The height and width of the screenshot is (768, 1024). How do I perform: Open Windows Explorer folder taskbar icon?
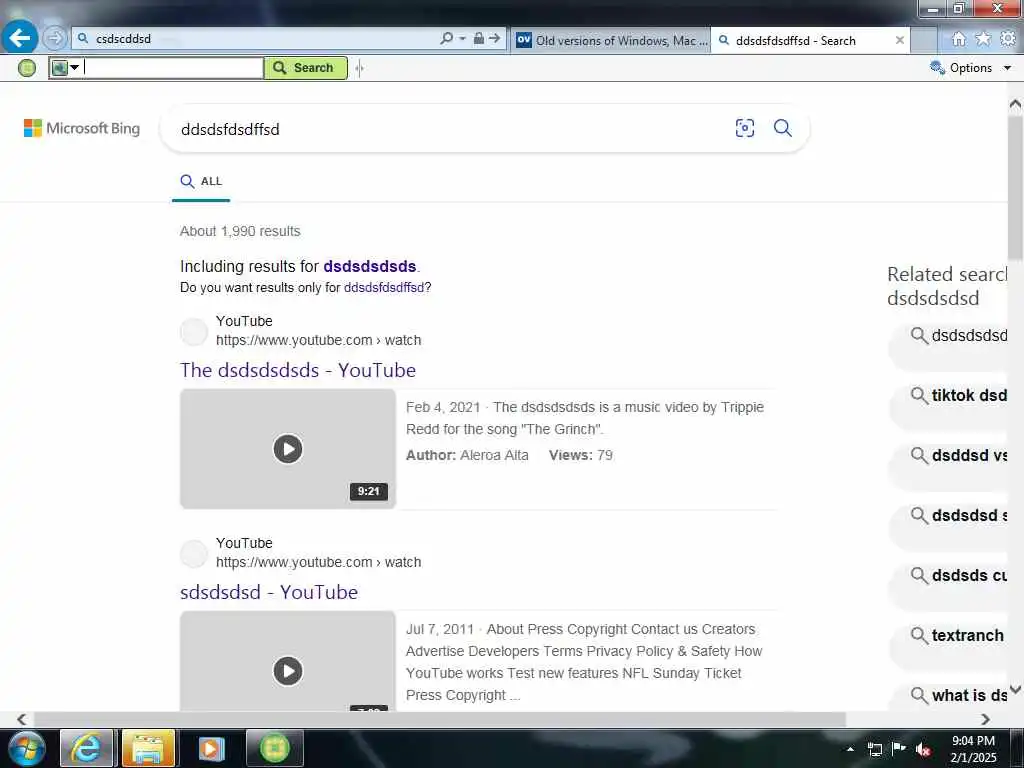pyautogui.click(x=148, y=748)
